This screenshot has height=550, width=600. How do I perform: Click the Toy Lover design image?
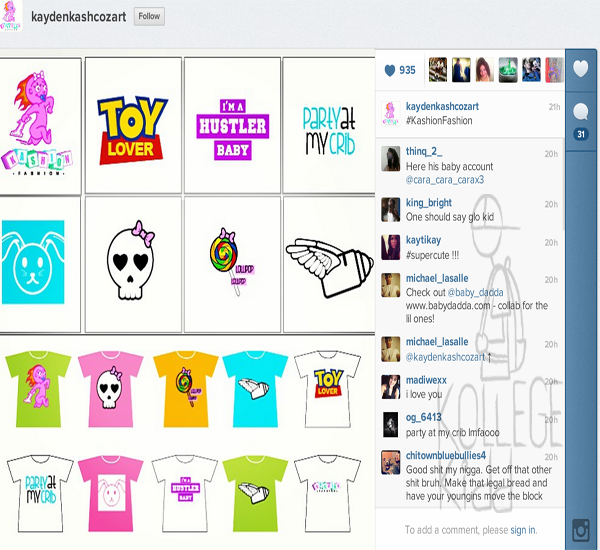point(133,128)
